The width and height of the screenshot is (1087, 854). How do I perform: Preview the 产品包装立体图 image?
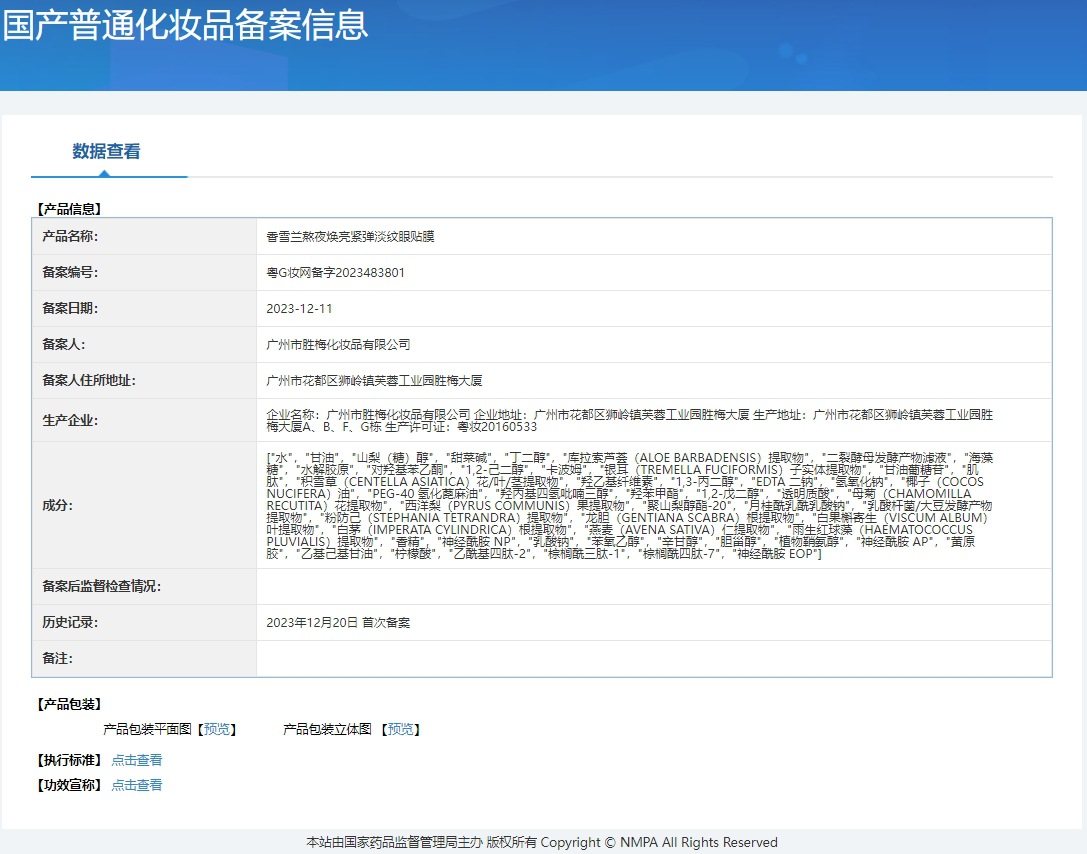point(401,729)
